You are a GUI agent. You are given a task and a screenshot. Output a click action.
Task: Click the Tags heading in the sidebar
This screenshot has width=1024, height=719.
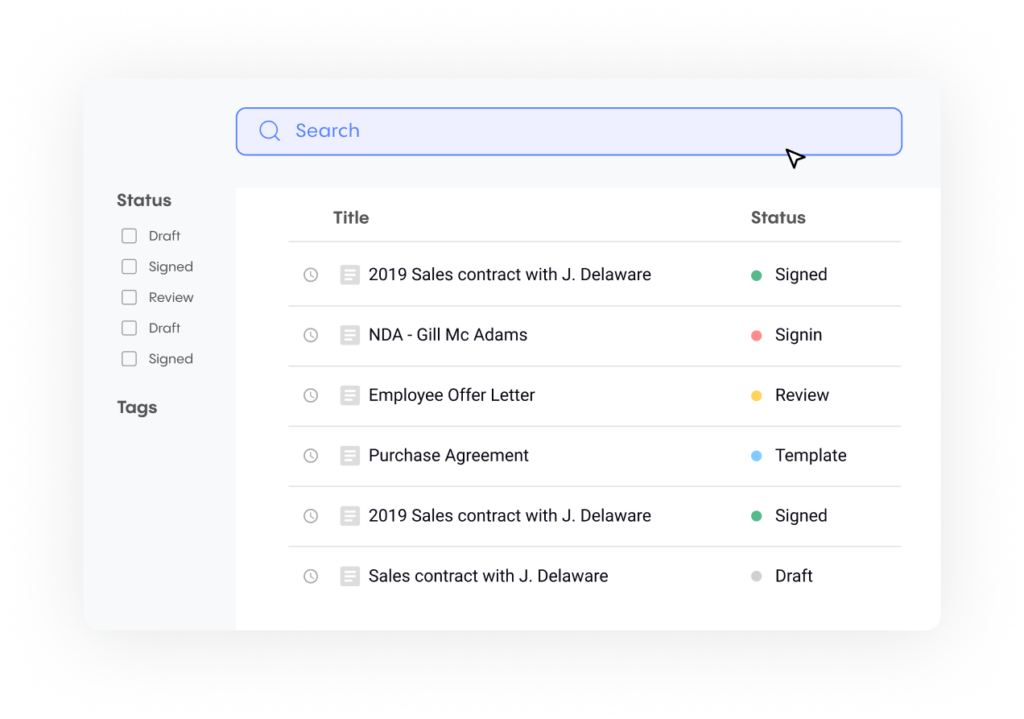[x=137, y=407]
